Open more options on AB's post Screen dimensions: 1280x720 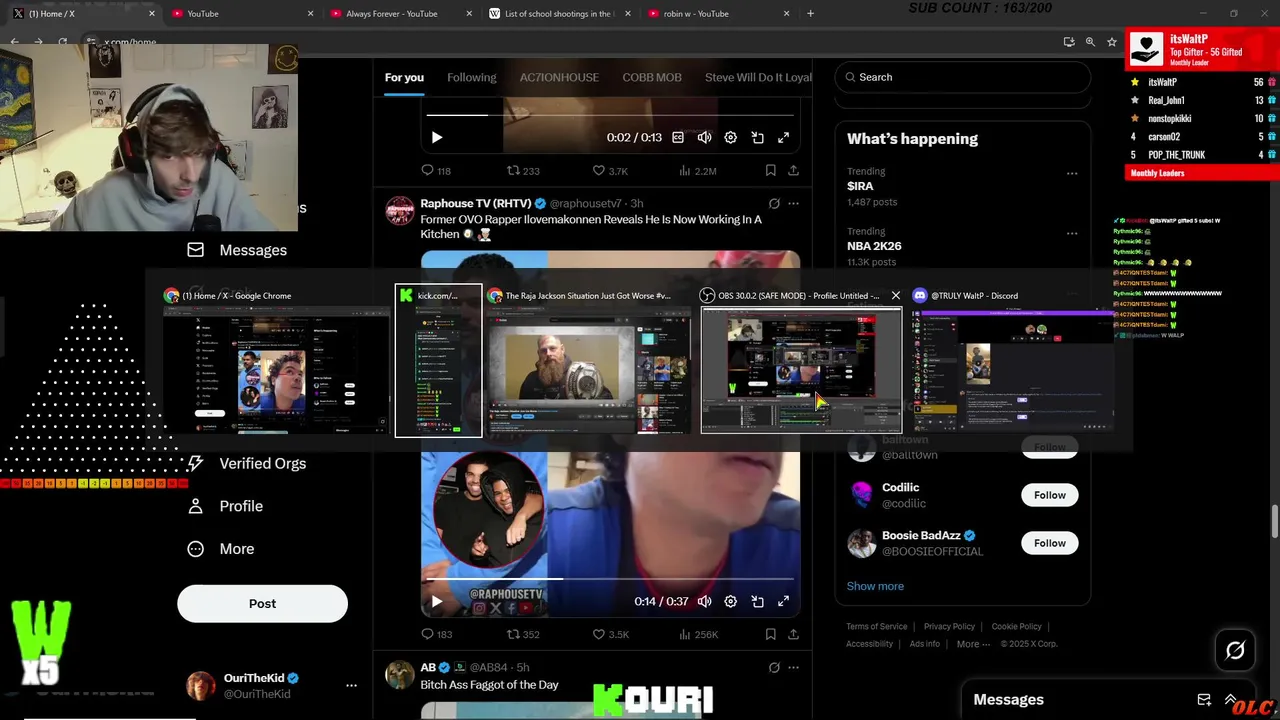[x=793, y=667]
